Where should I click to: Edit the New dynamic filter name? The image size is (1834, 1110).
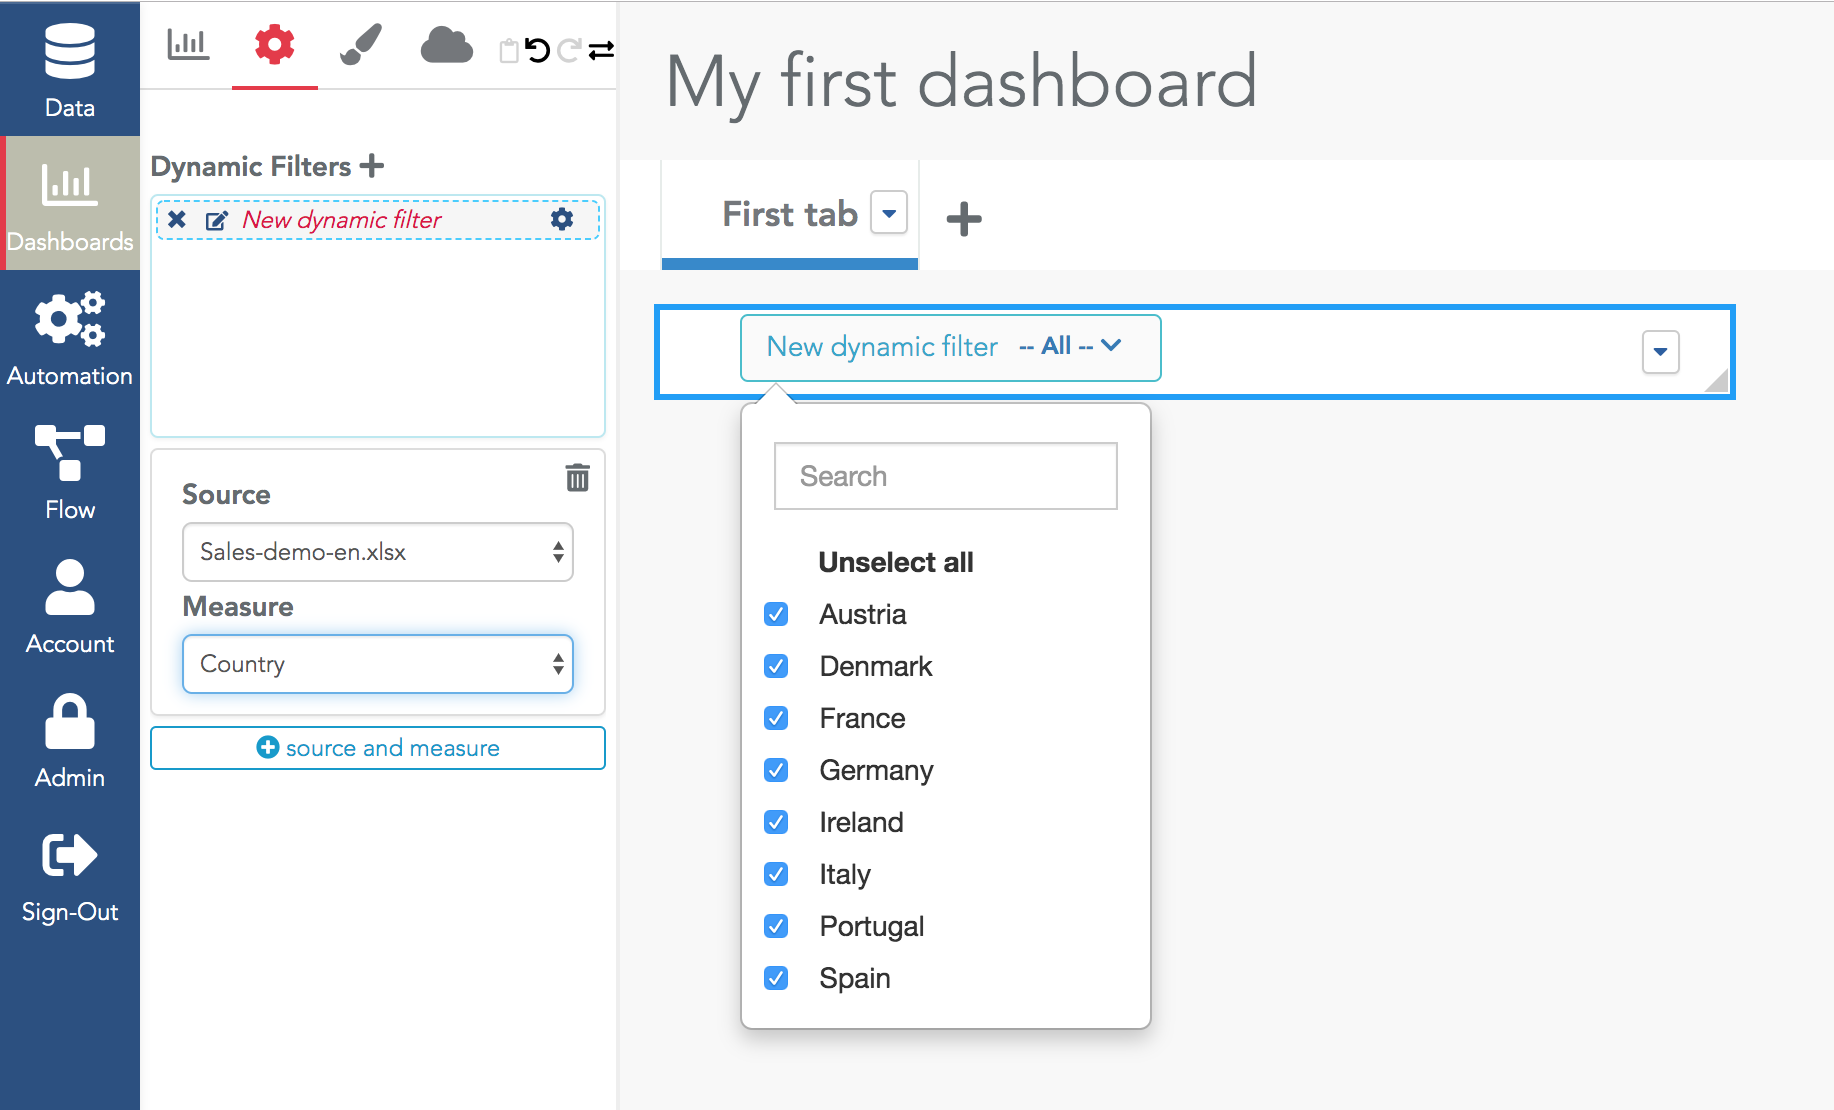216,220
